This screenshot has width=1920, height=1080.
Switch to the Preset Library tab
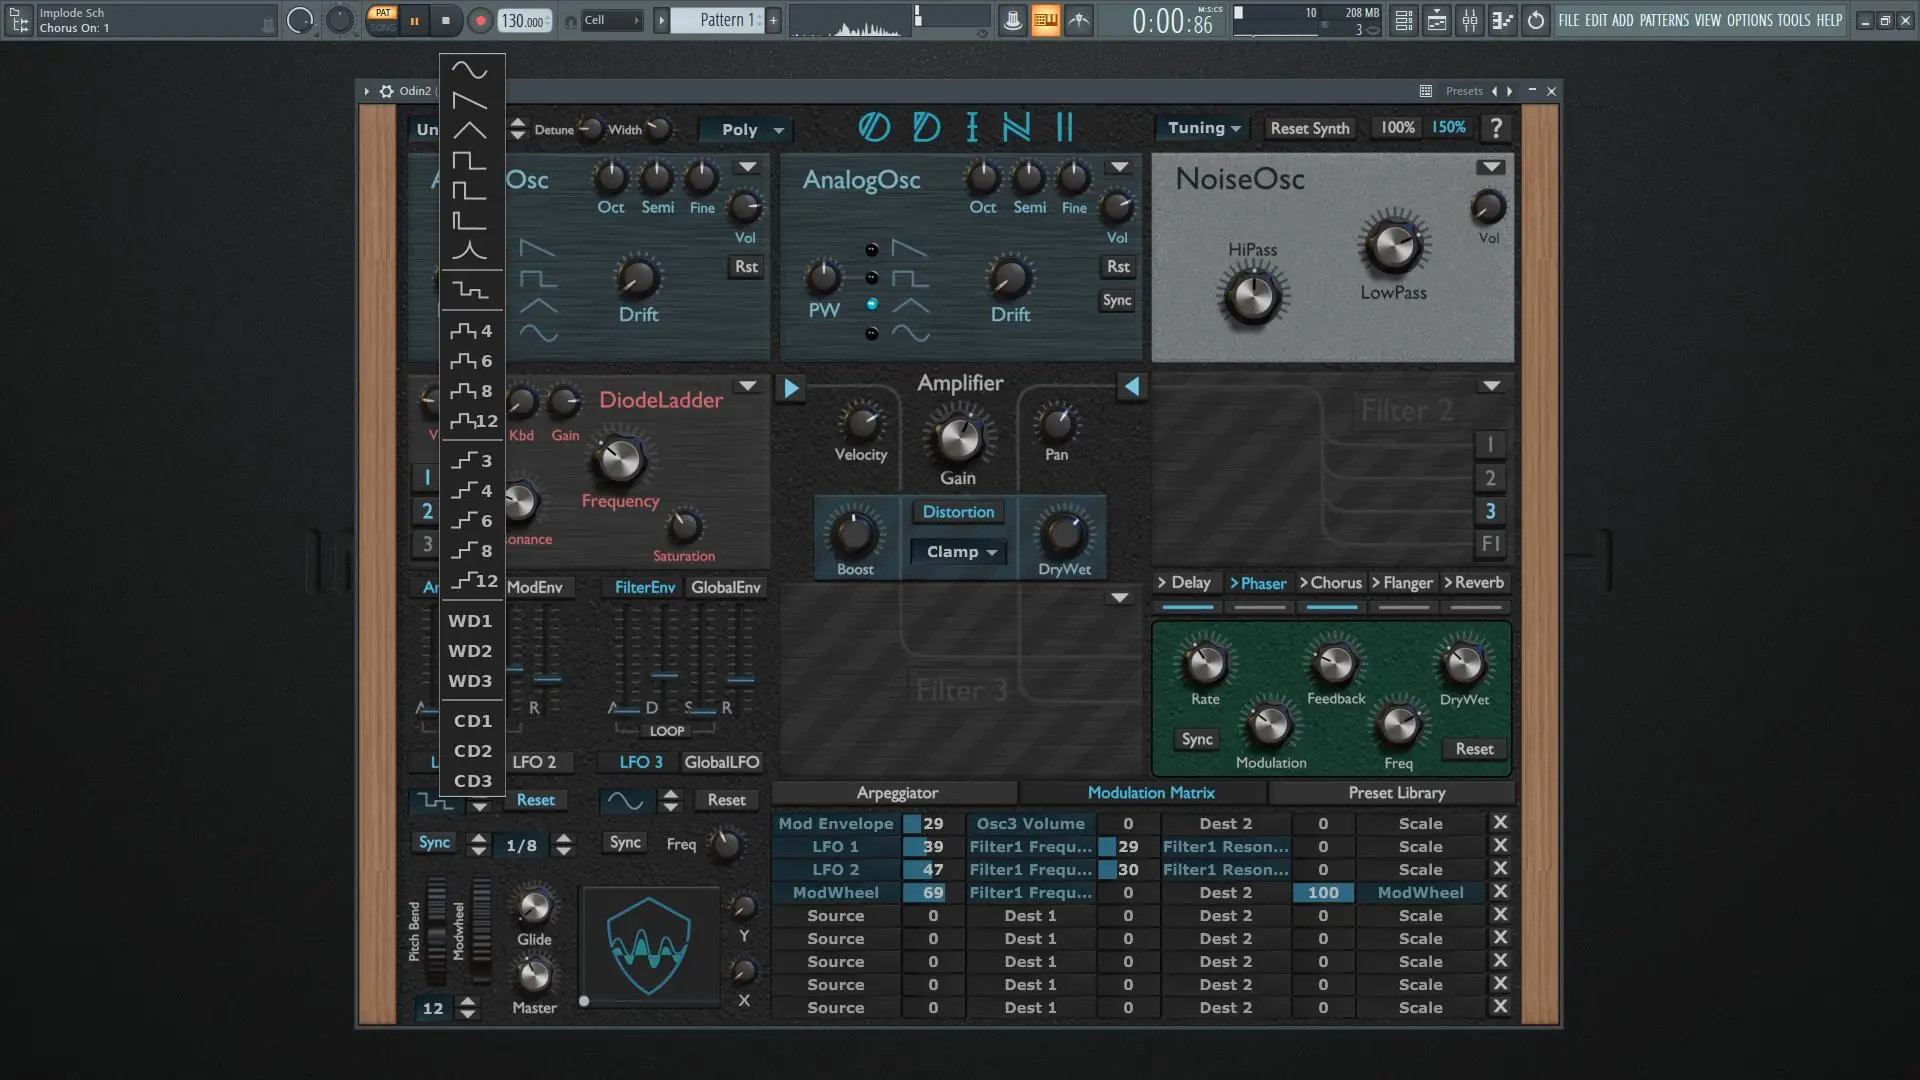pos(1396,793)
